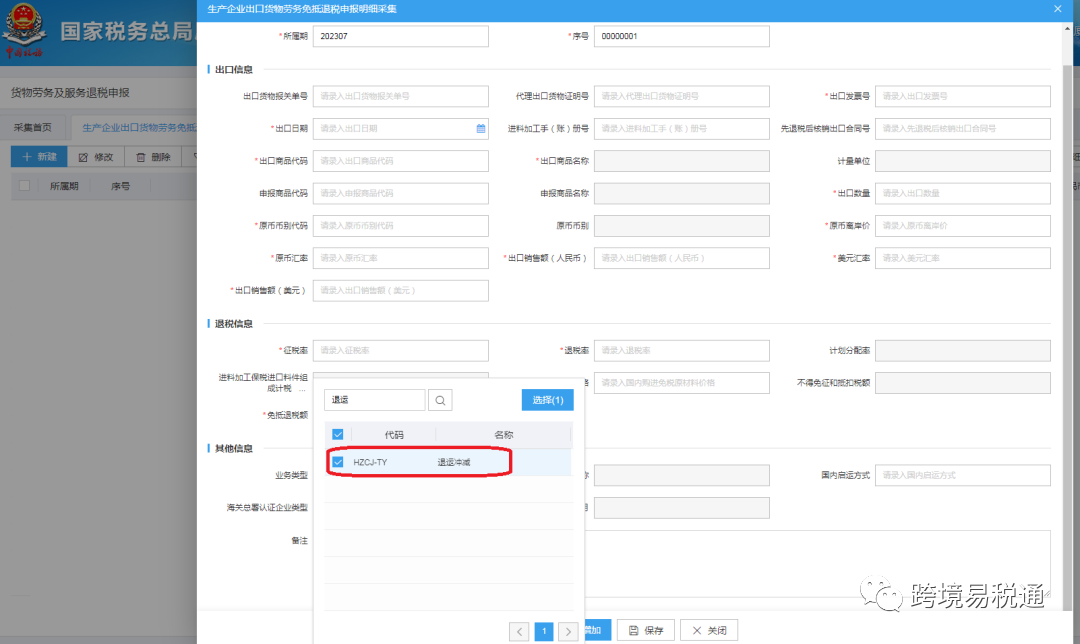Click the search magnifier icon in popup
The image size is (1080, 644).
point(440,400)
